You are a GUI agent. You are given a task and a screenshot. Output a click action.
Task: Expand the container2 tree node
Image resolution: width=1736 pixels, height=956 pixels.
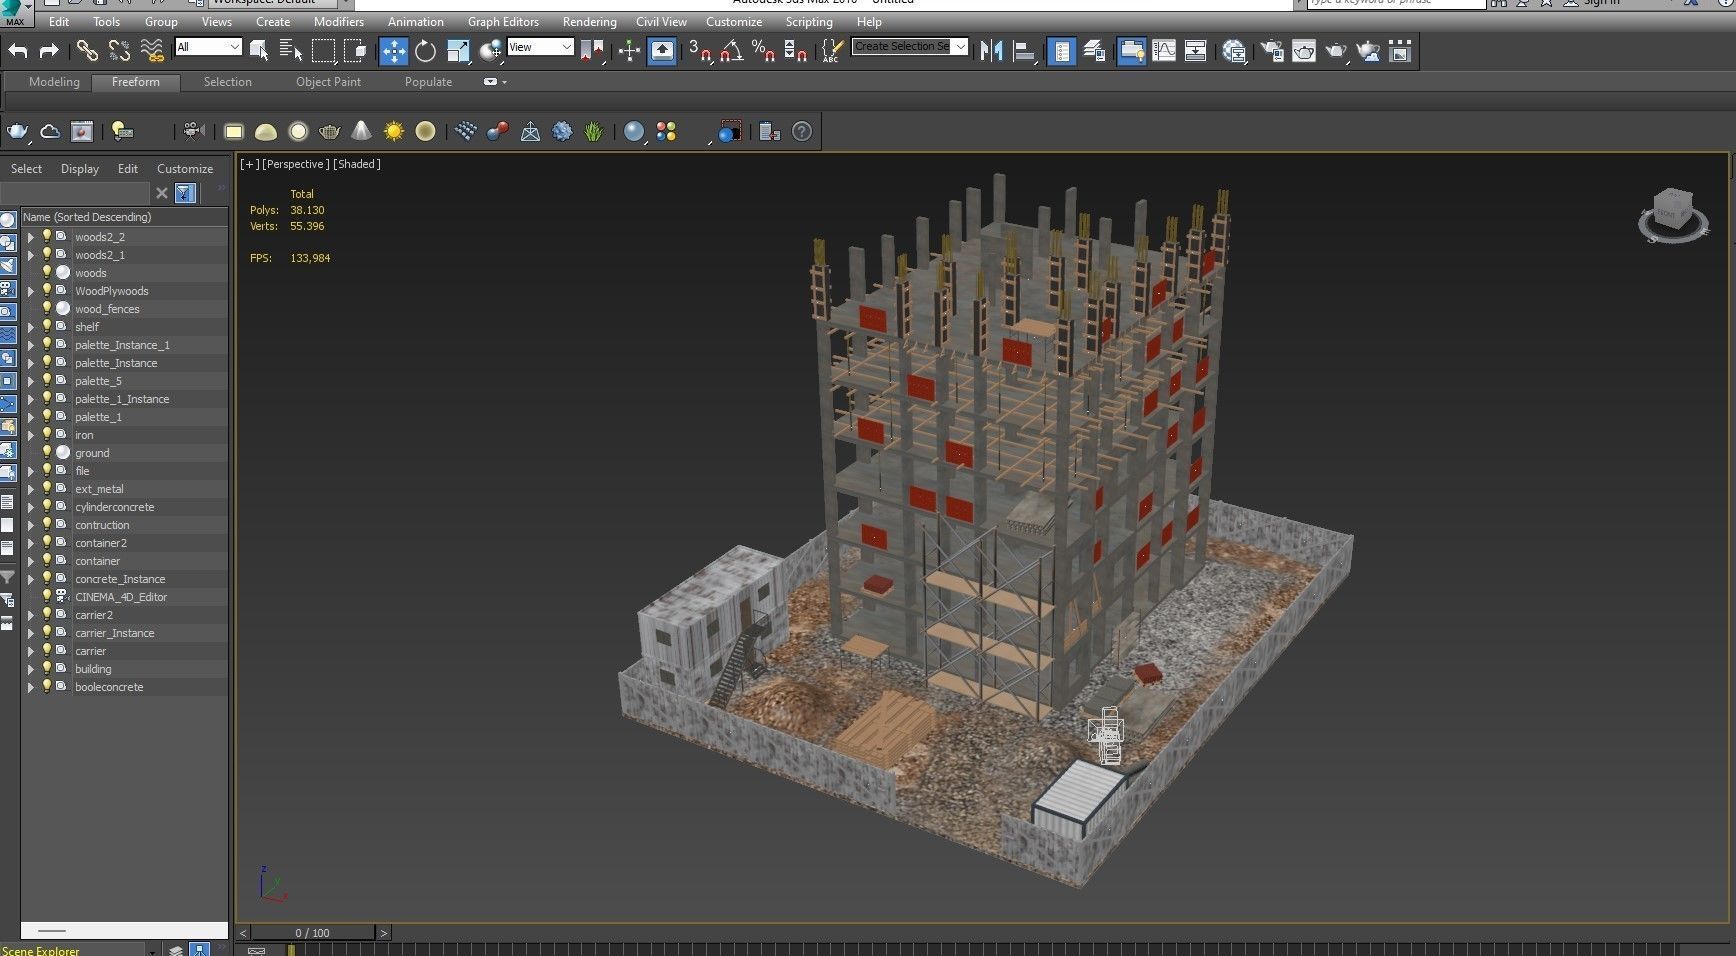(x=30, y=543)
